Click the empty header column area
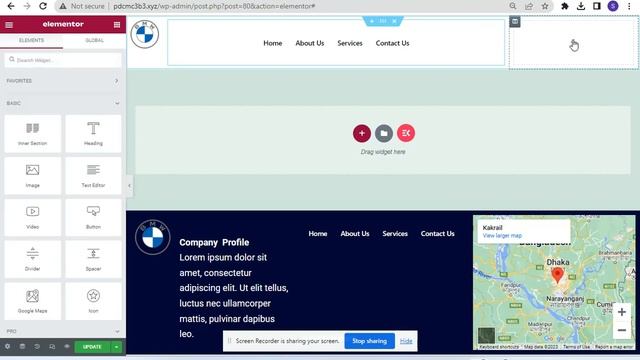 pyautogui.click(x=573, y=43)
